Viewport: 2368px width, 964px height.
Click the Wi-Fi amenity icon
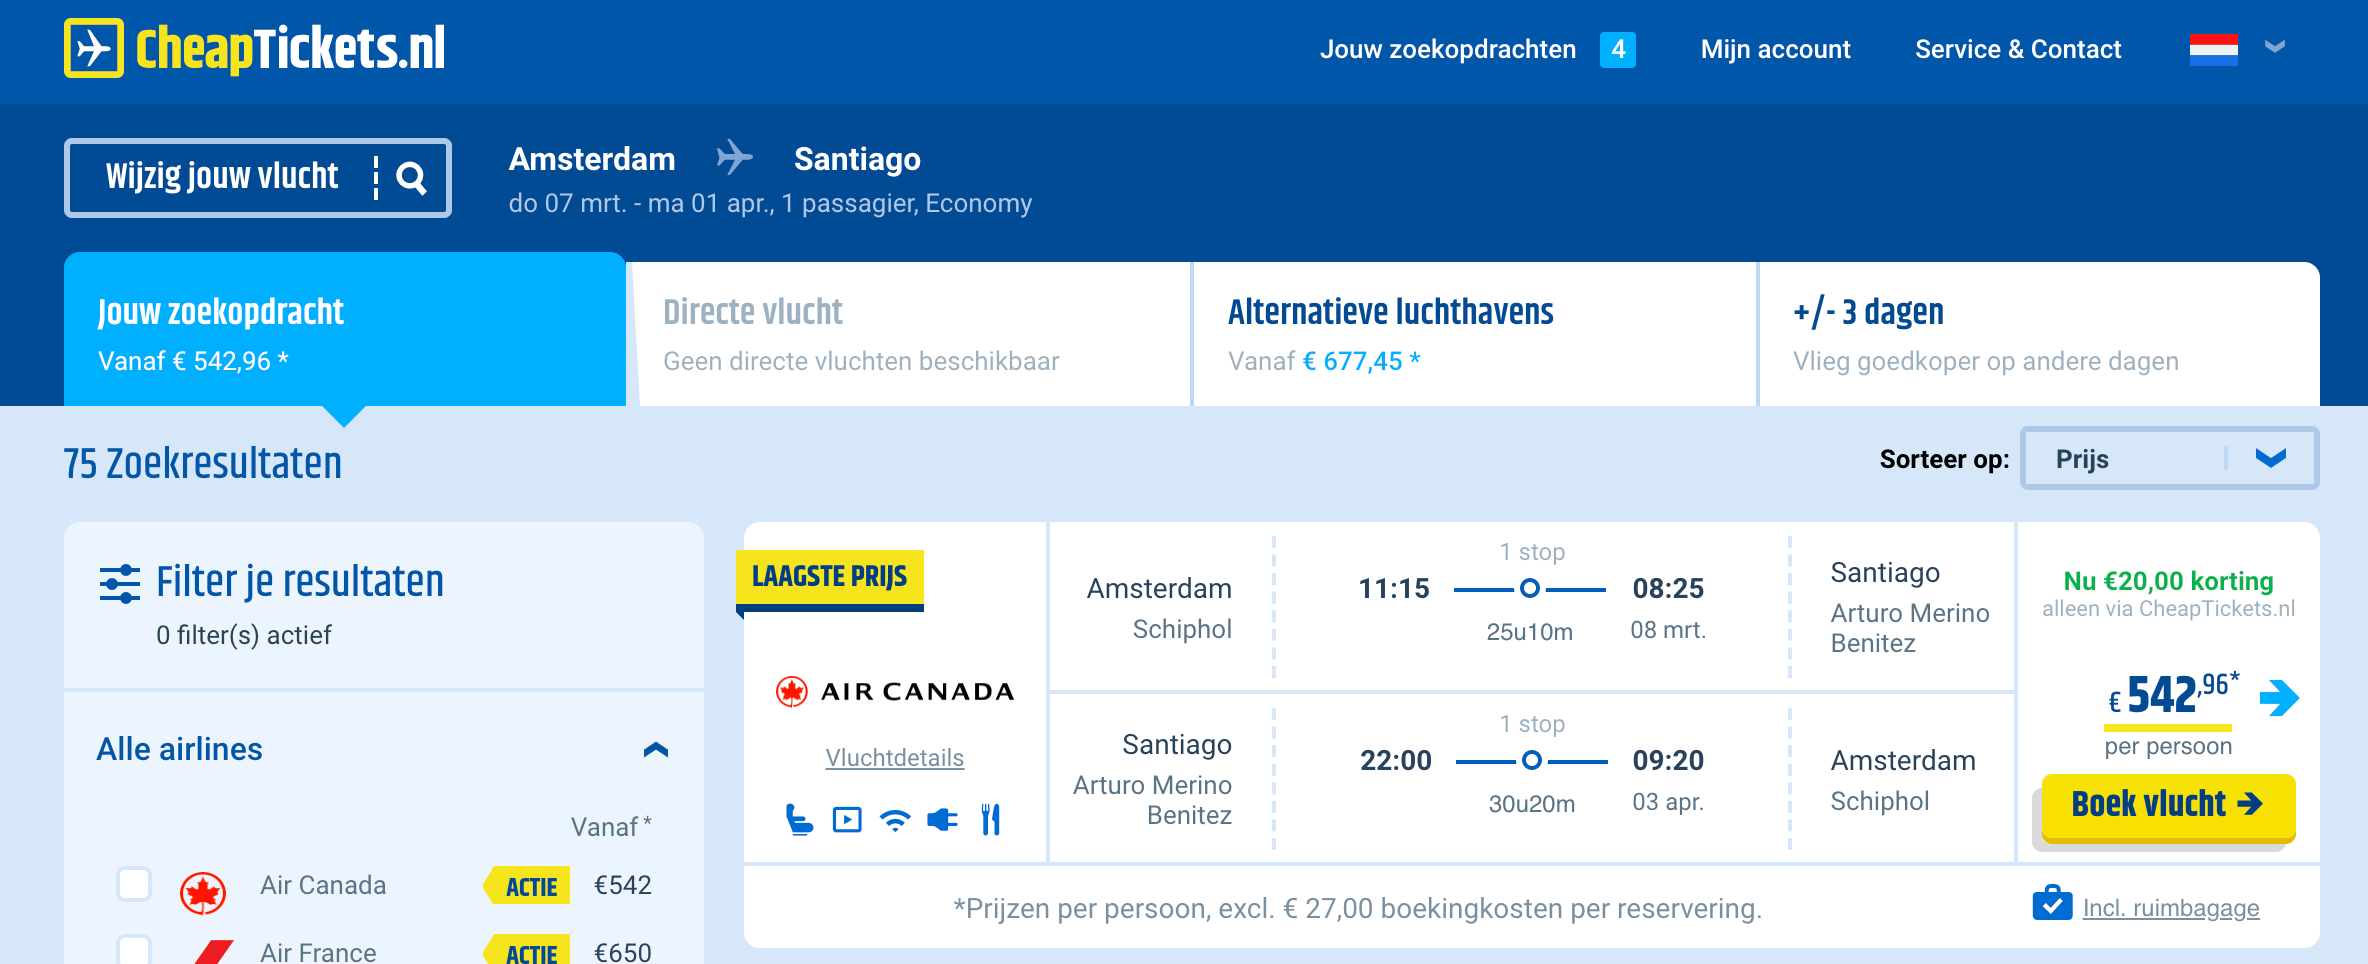tap(896, 818)
